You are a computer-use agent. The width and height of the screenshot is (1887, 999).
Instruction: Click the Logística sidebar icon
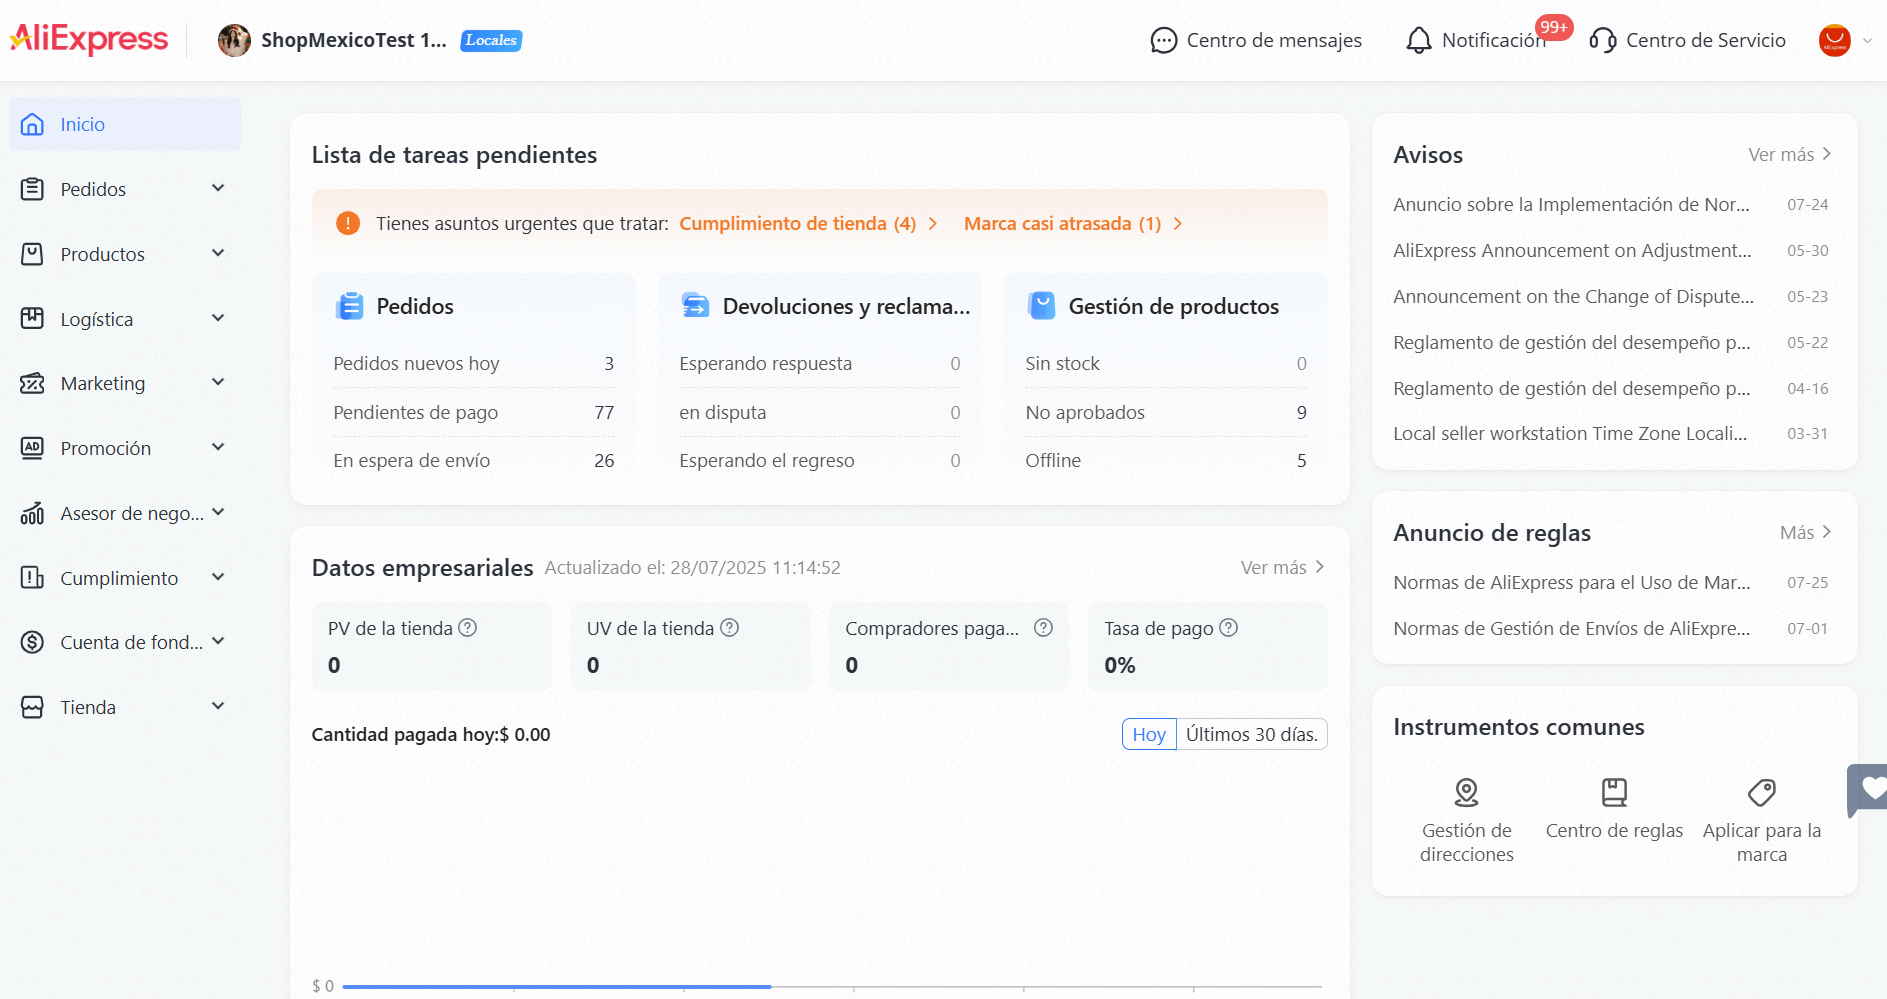(x=32, y=319)
